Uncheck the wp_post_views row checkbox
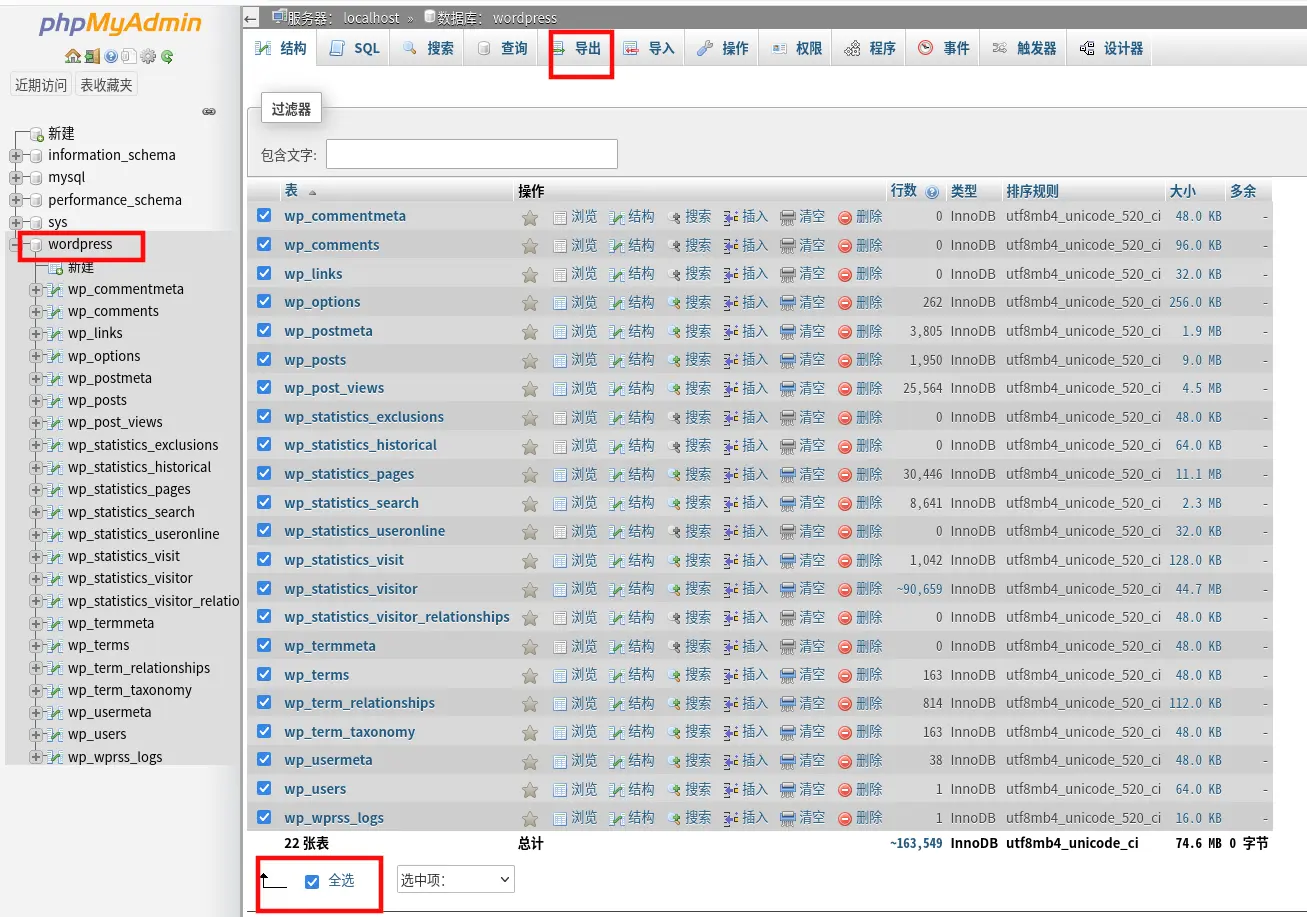The image size is (1307, 917). [264, 387]
